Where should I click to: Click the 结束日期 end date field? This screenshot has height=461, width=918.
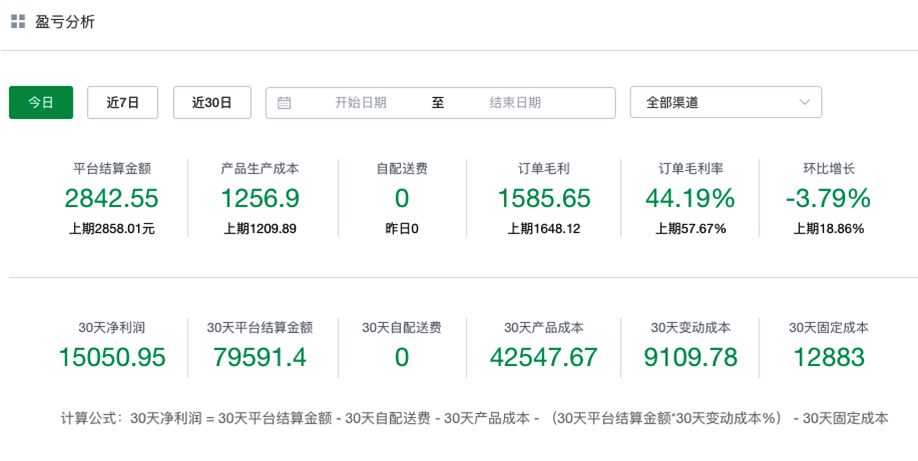515,103
